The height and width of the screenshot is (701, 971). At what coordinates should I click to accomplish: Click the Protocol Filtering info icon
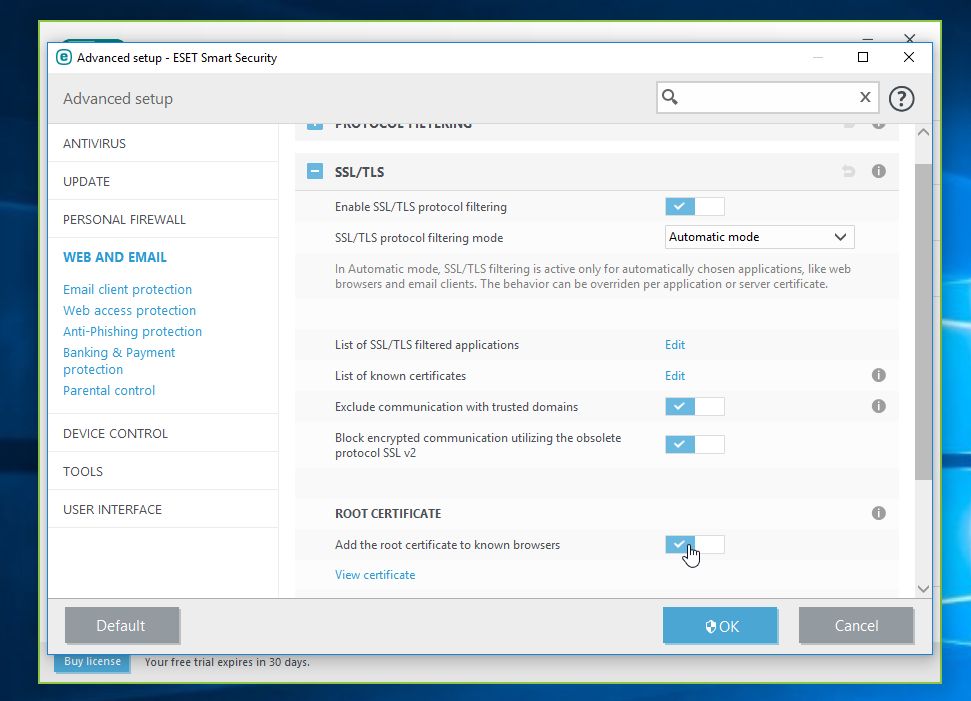879,124
